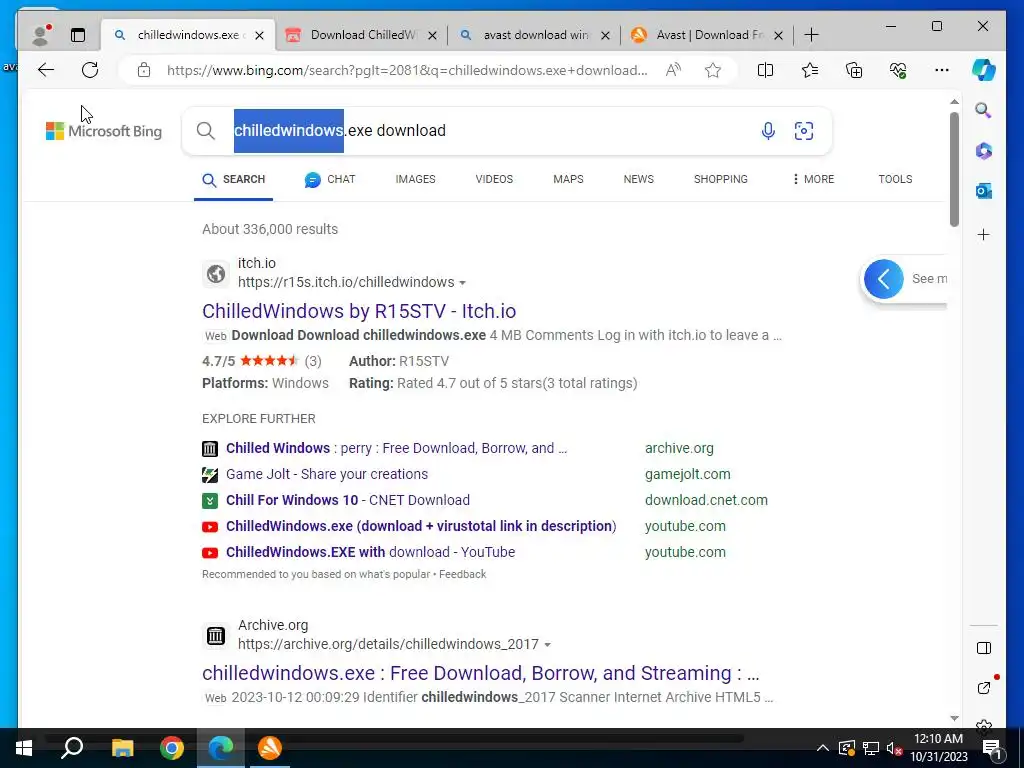1024x768 pixels.
Task: Open the Outlook sidebar icon
Action: (984, 191)
